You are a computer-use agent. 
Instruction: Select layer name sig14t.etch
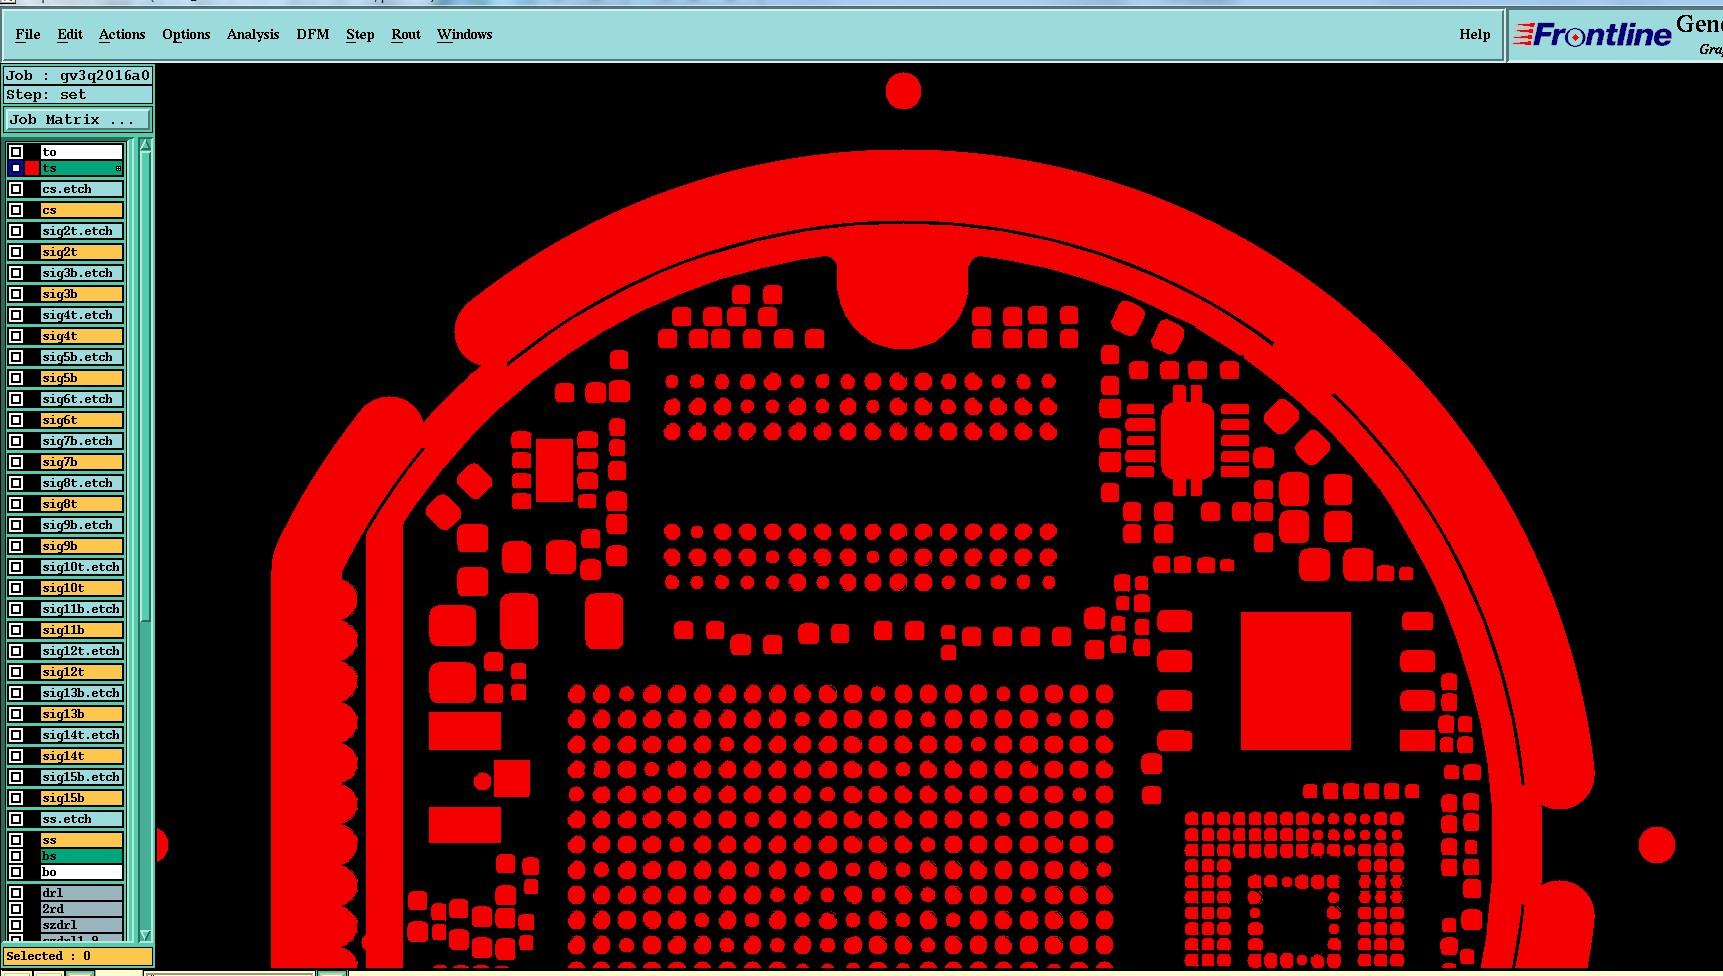tap(82, 735)
